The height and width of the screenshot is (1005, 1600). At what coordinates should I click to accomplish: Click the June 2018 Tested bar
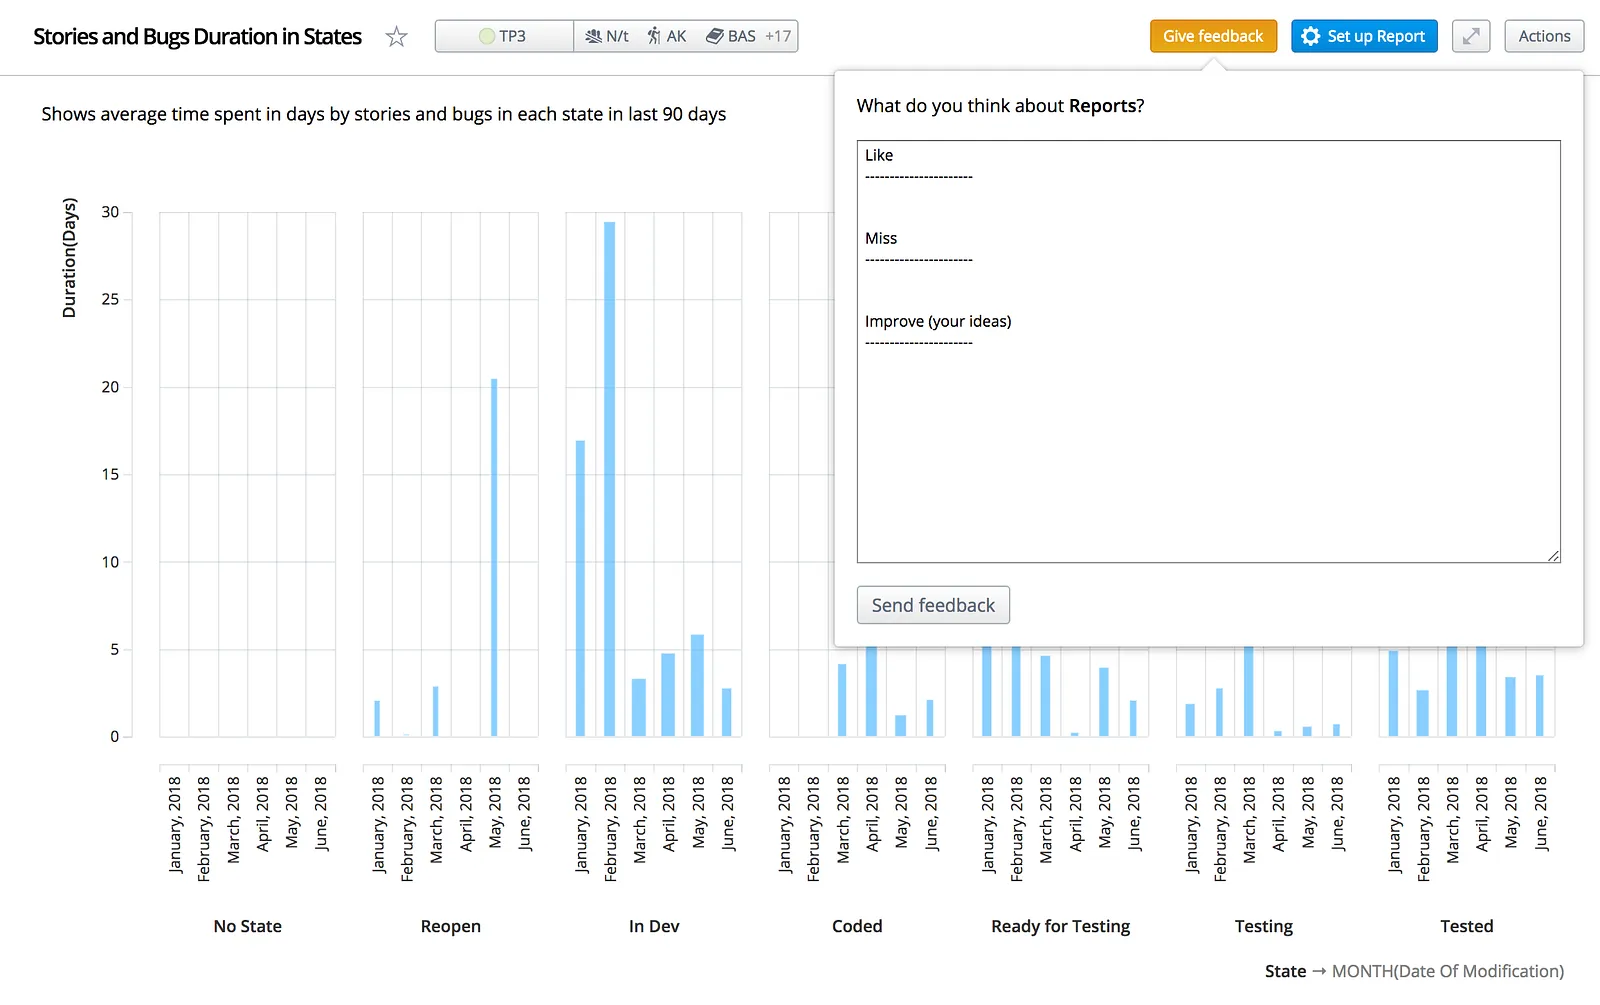[1540, 706]
